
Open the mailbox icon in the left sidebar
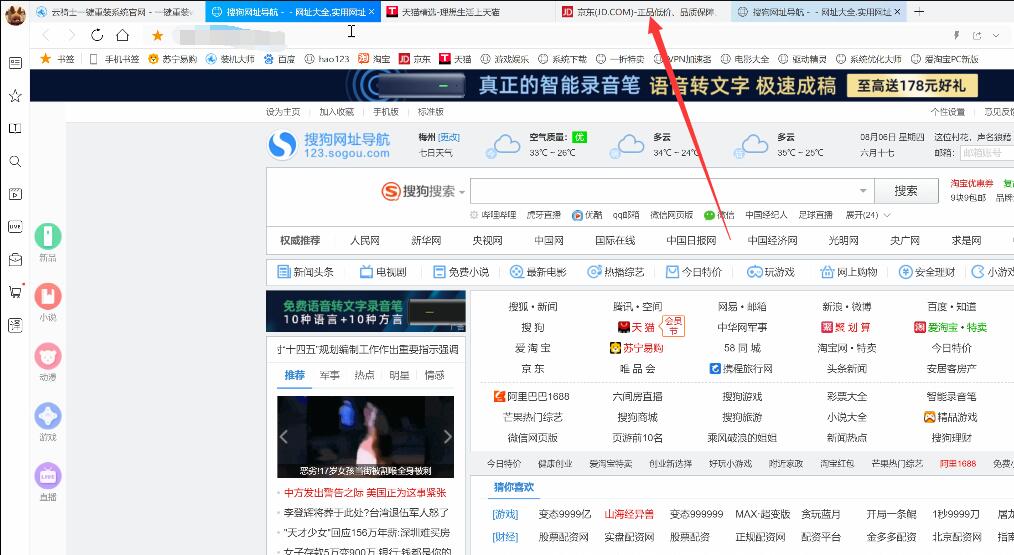pyautogui.click(x=15, y=259)
